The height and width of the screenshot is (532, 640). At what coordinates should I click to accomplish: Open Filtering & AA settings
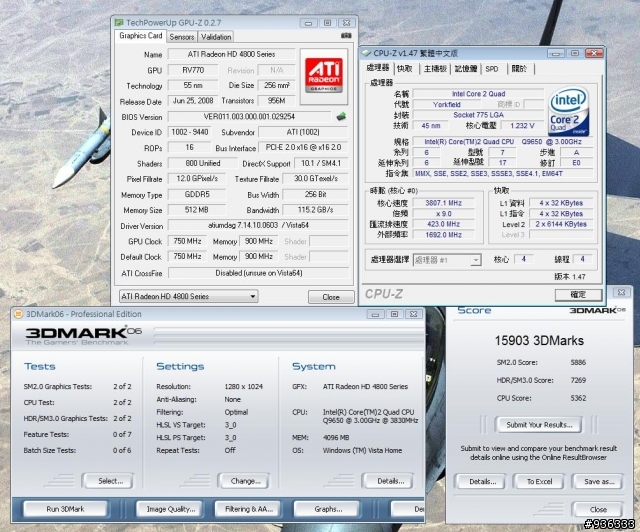tap(248, 509)
